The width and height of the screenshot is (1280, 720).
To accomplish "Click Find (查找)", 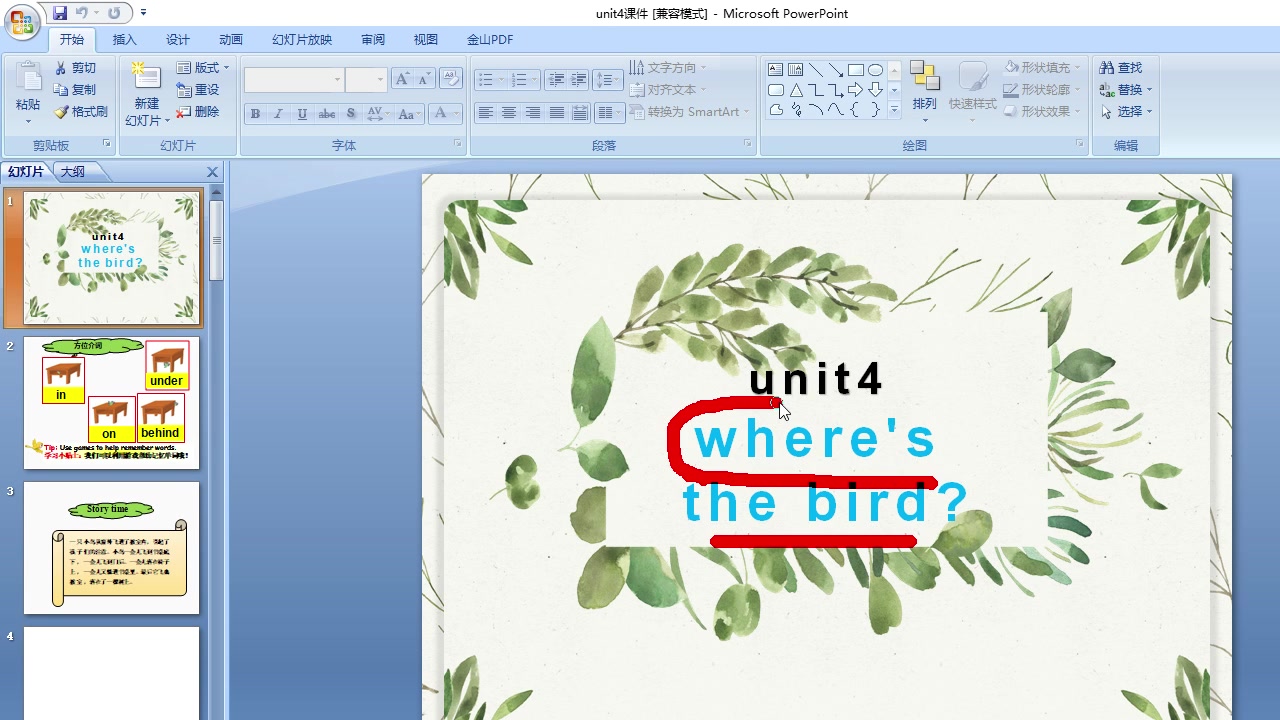I will point(1121,68).
